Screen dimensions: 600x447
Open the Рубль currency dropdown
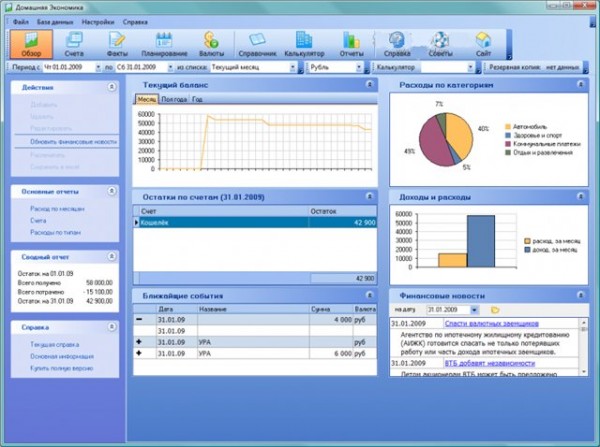(359, 67)
